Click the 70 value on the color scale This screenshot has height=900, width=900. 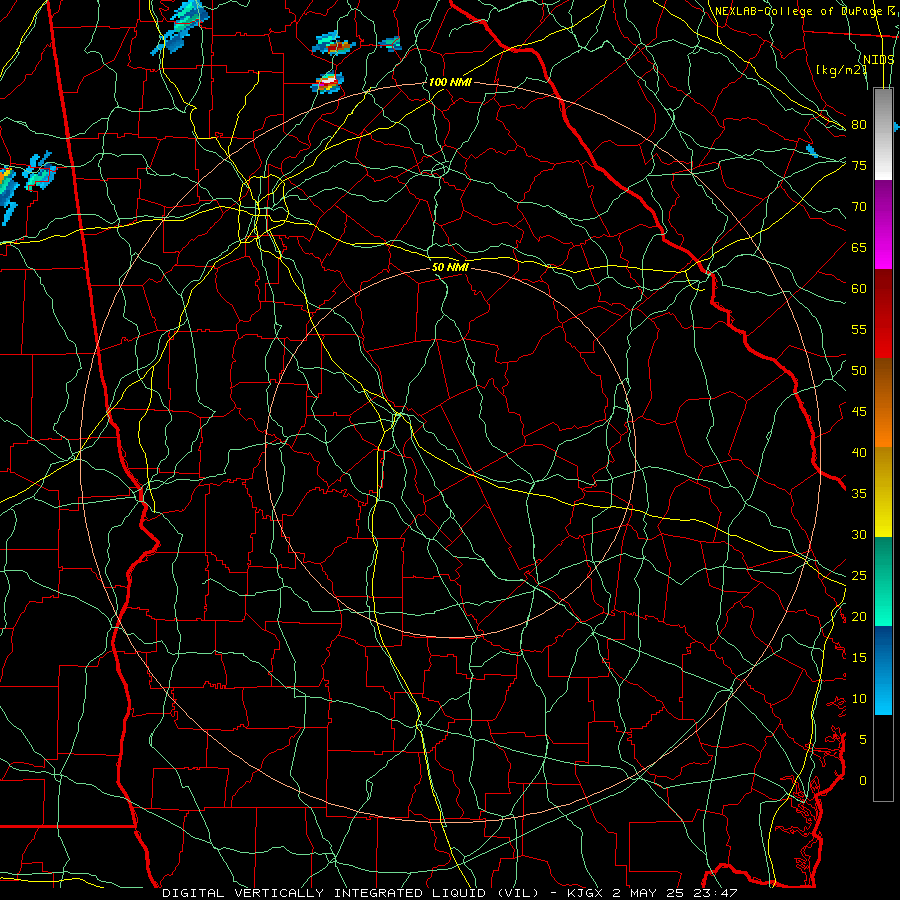(859, 207)
